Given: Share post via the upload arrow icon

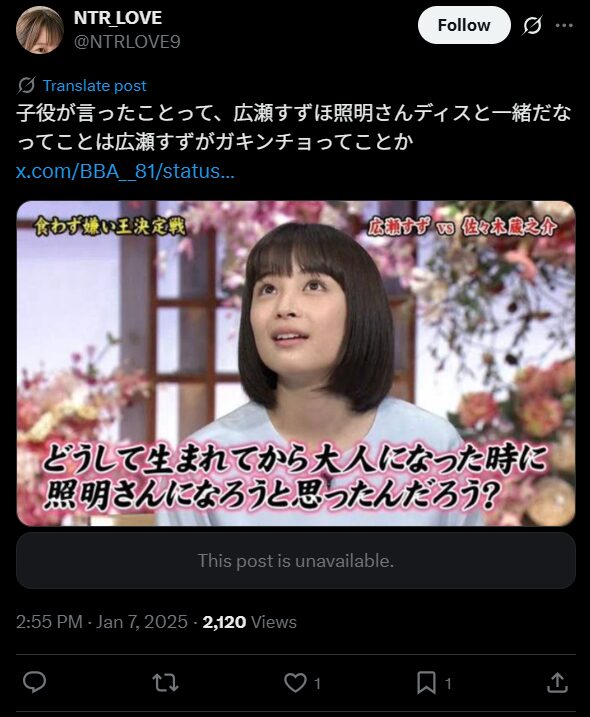Looking at the screenshot, I should click(x=557, y=683).
